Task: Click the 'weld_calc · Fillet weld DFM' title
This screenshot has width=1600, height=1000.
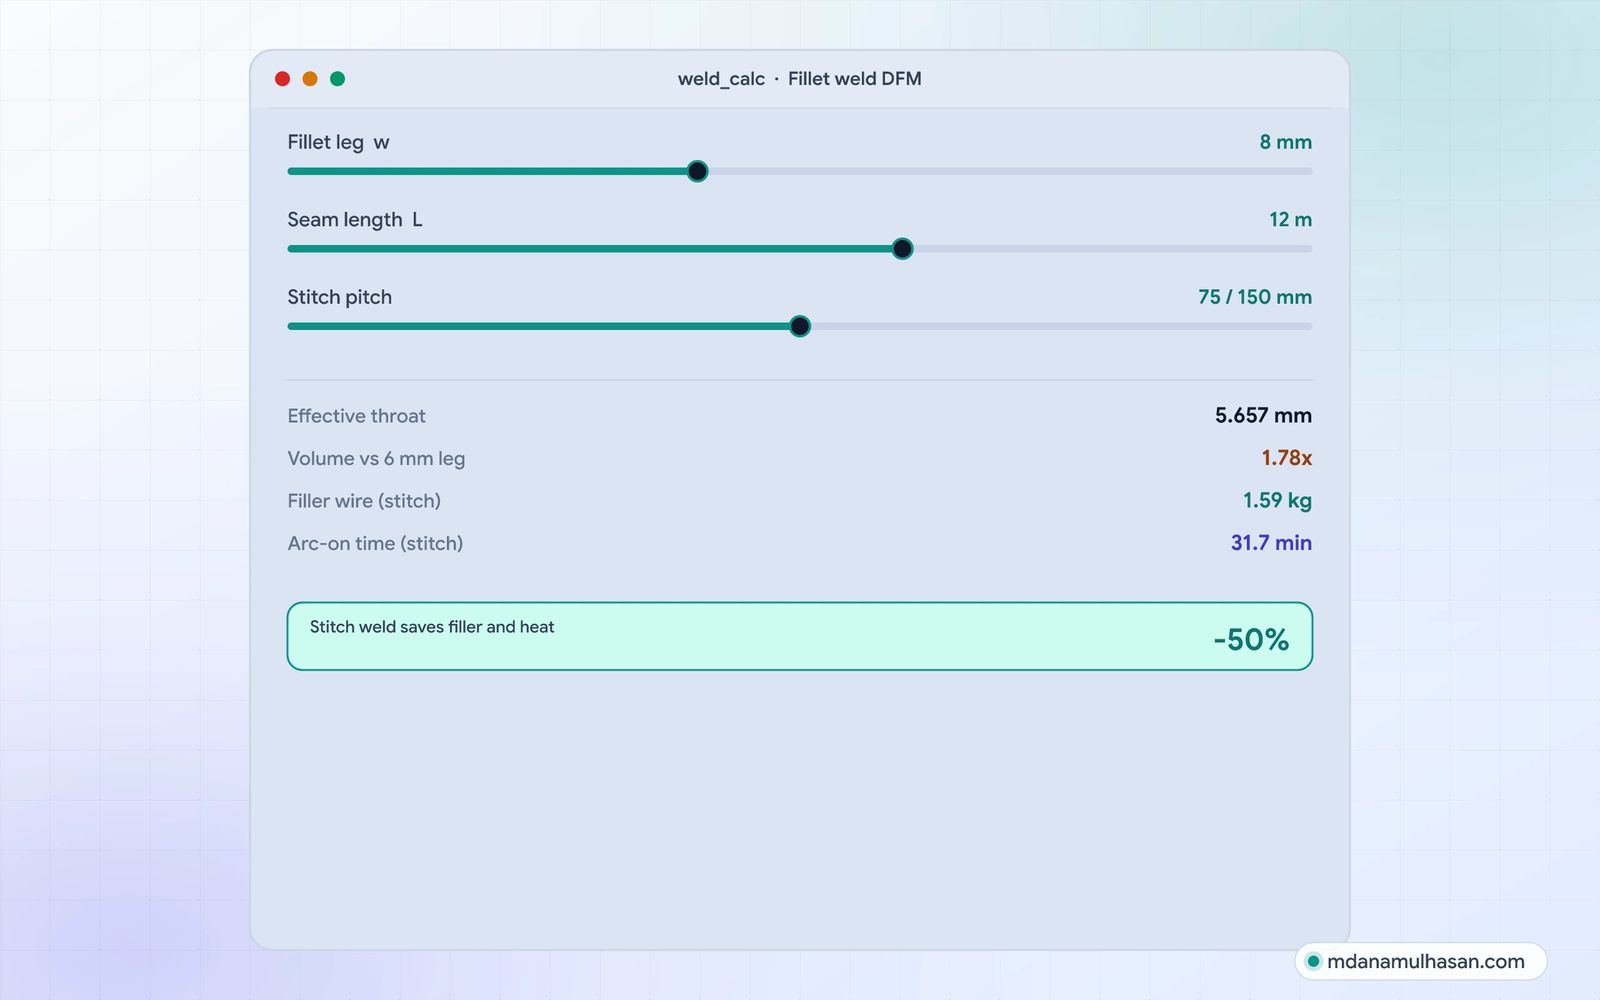Action: pos(800,79)
